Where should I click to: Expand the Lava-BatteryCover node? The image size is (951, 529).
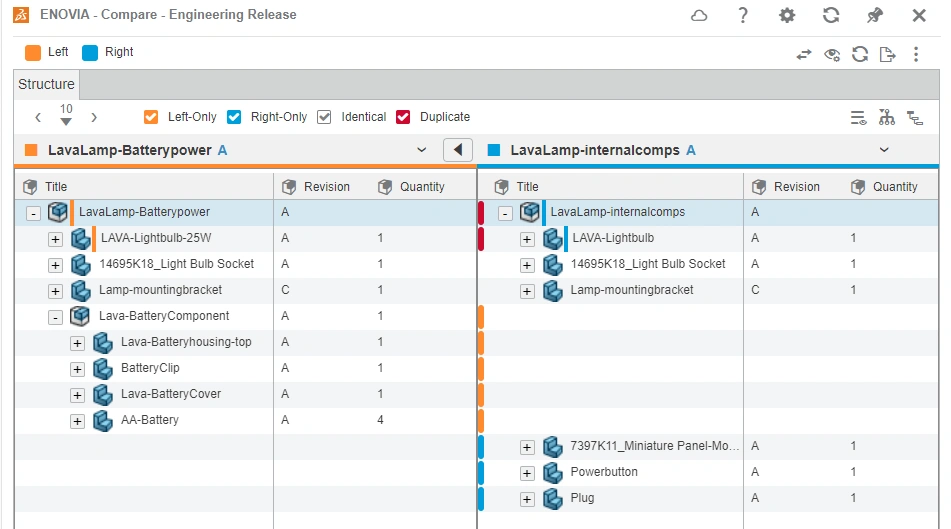coord(77,396)
